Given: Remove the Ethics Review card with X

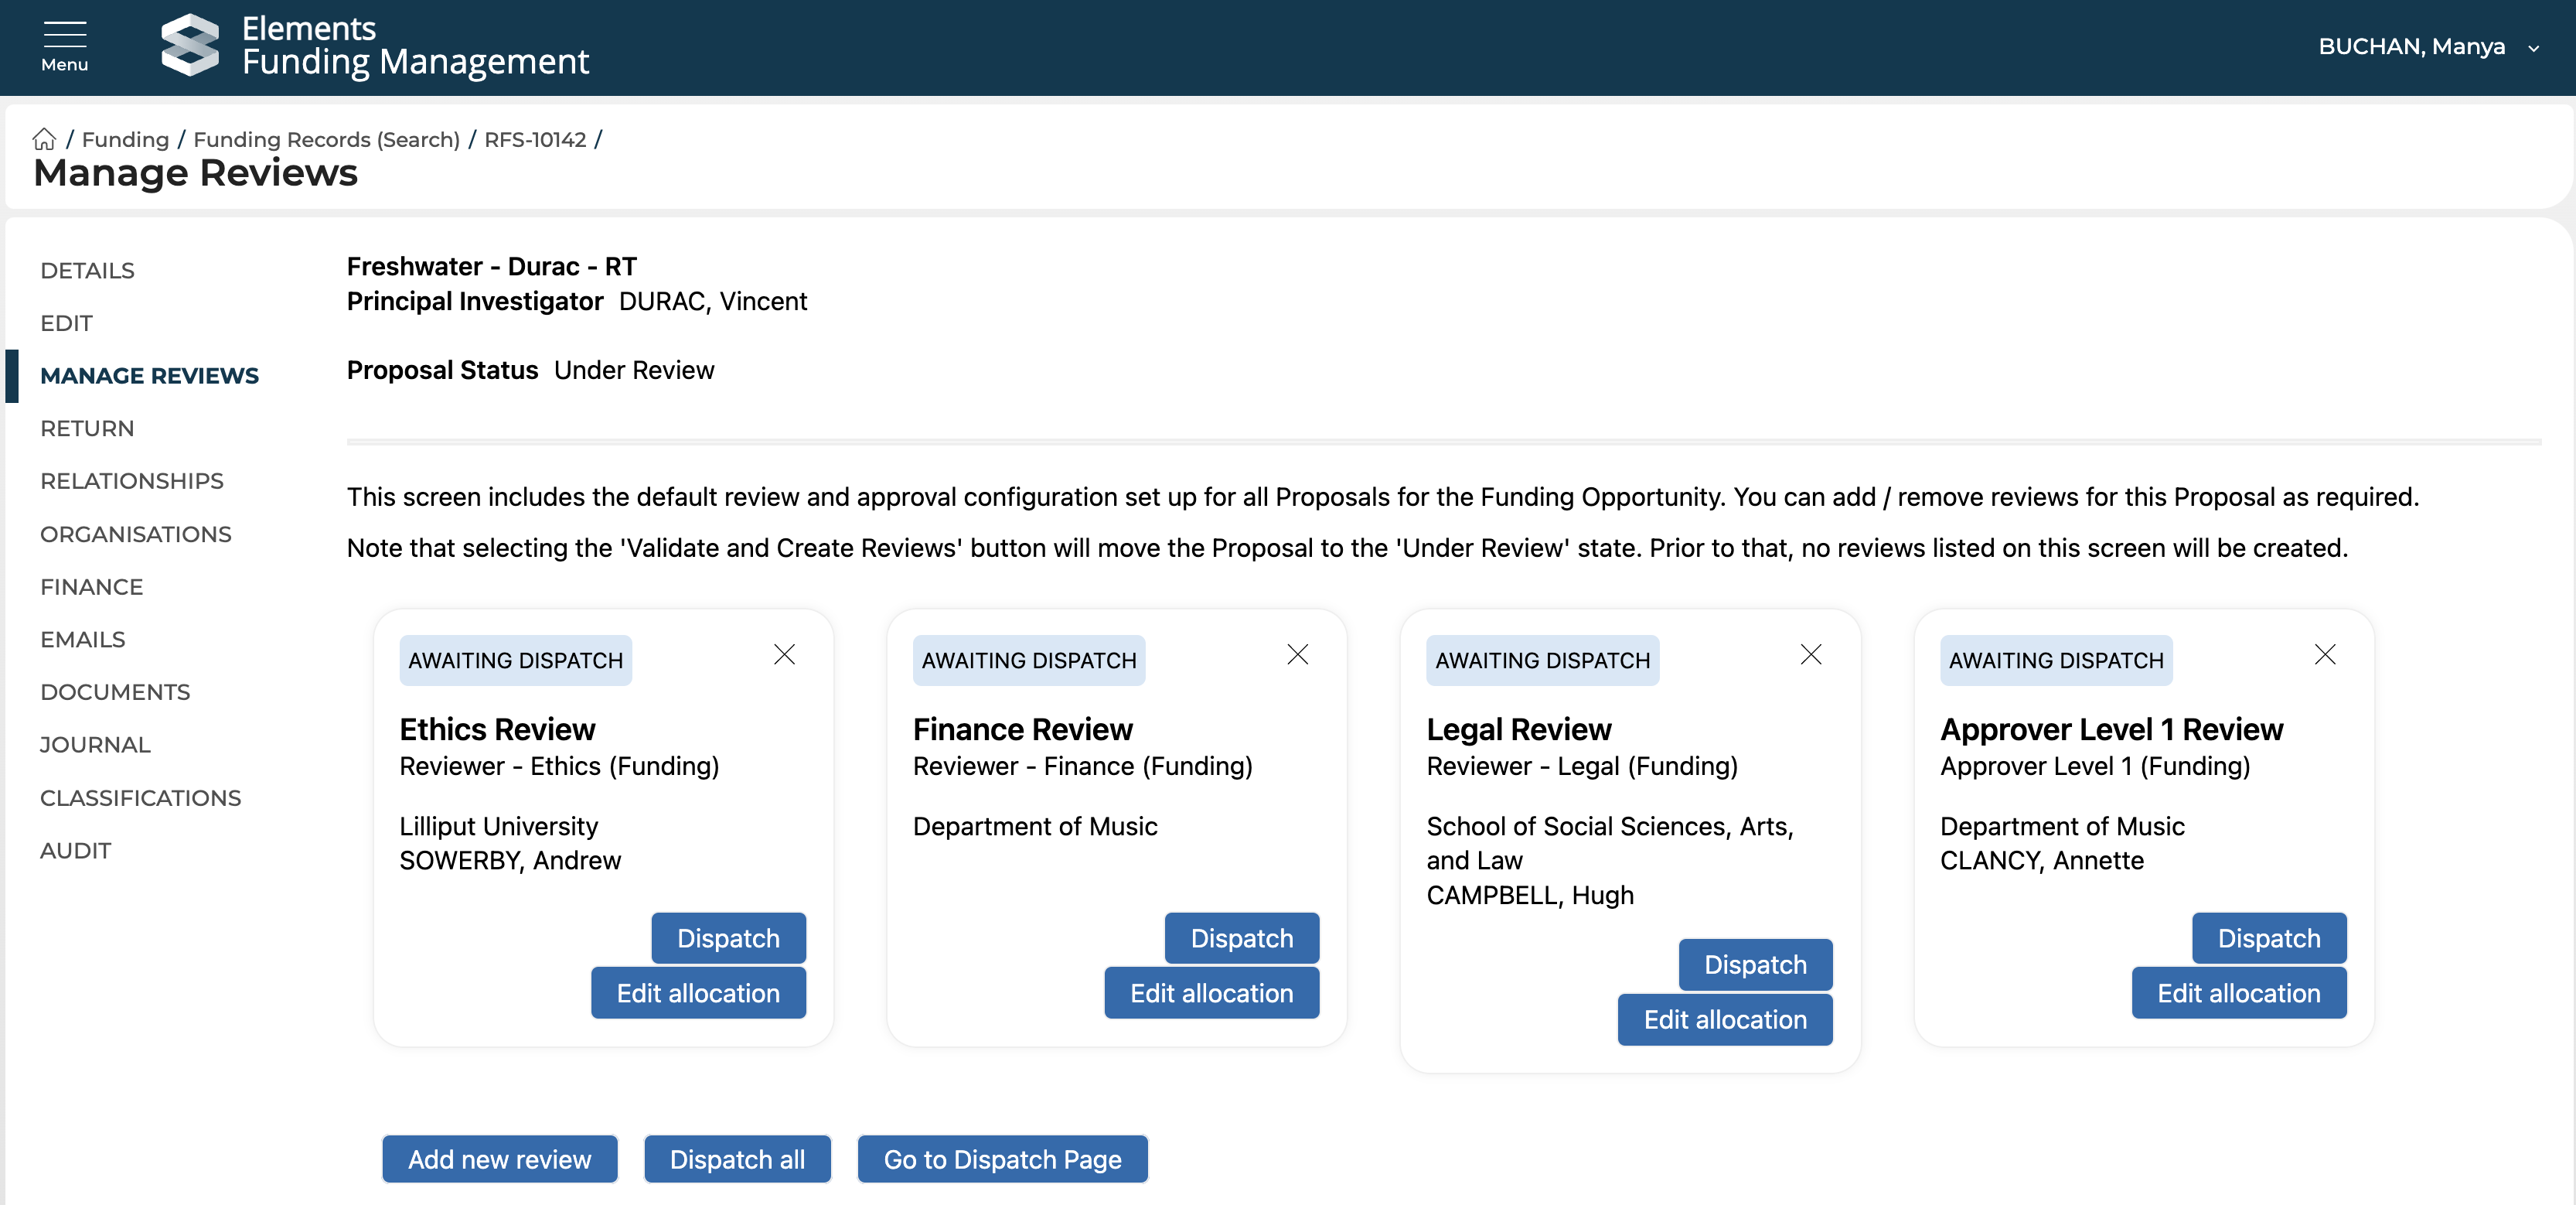Looking at the screenshot, I should [784, 655].
